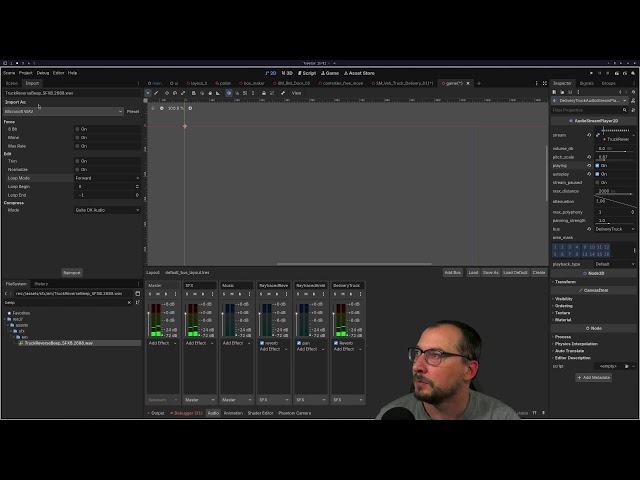
Task: Adjust the volume_db slider
Action: [x=615, y=151]
